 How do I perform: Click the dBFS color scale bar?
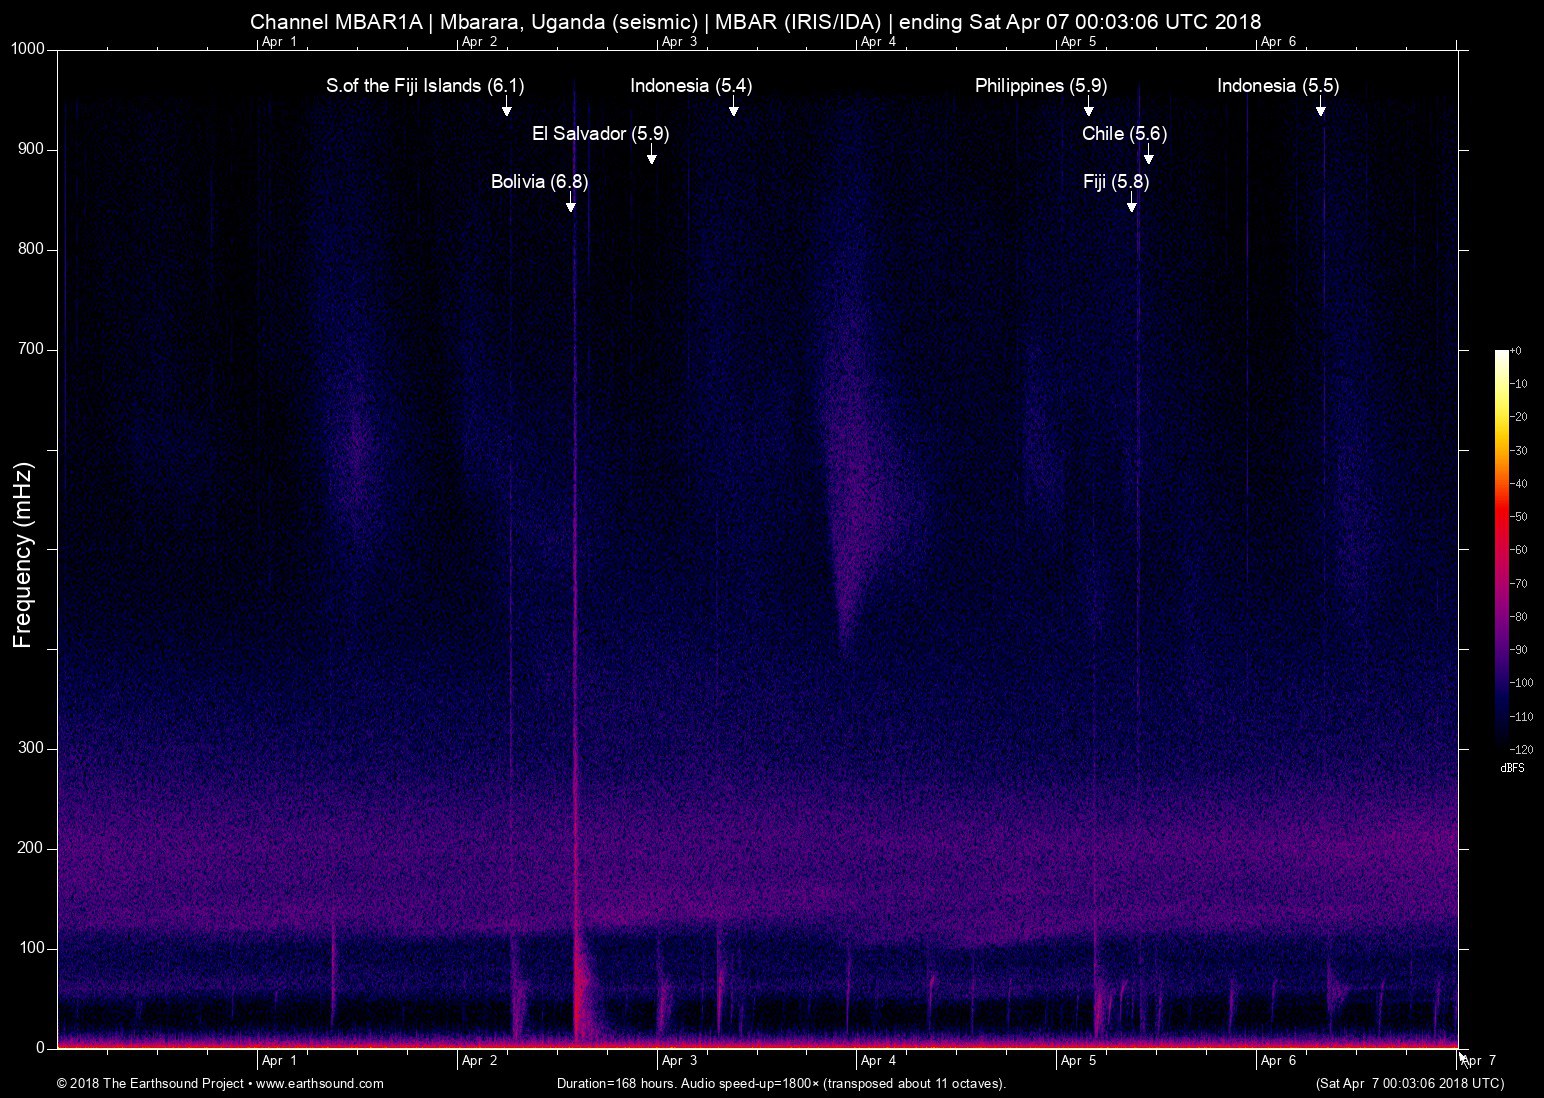(1502, 548)
